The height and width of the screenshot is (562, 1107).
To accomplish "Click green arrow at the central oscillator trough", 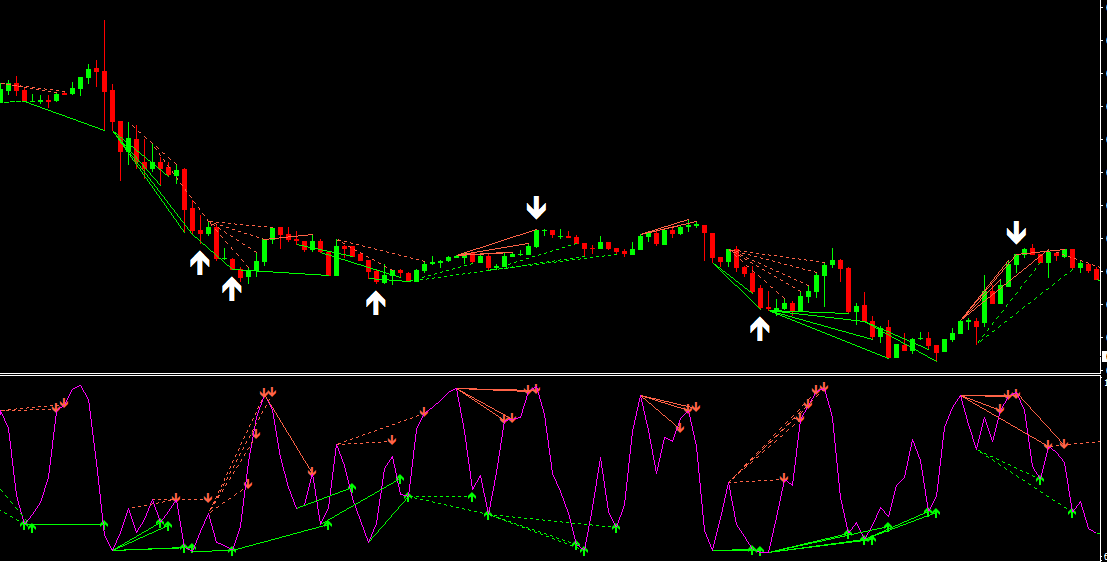I will pos(582,548).
